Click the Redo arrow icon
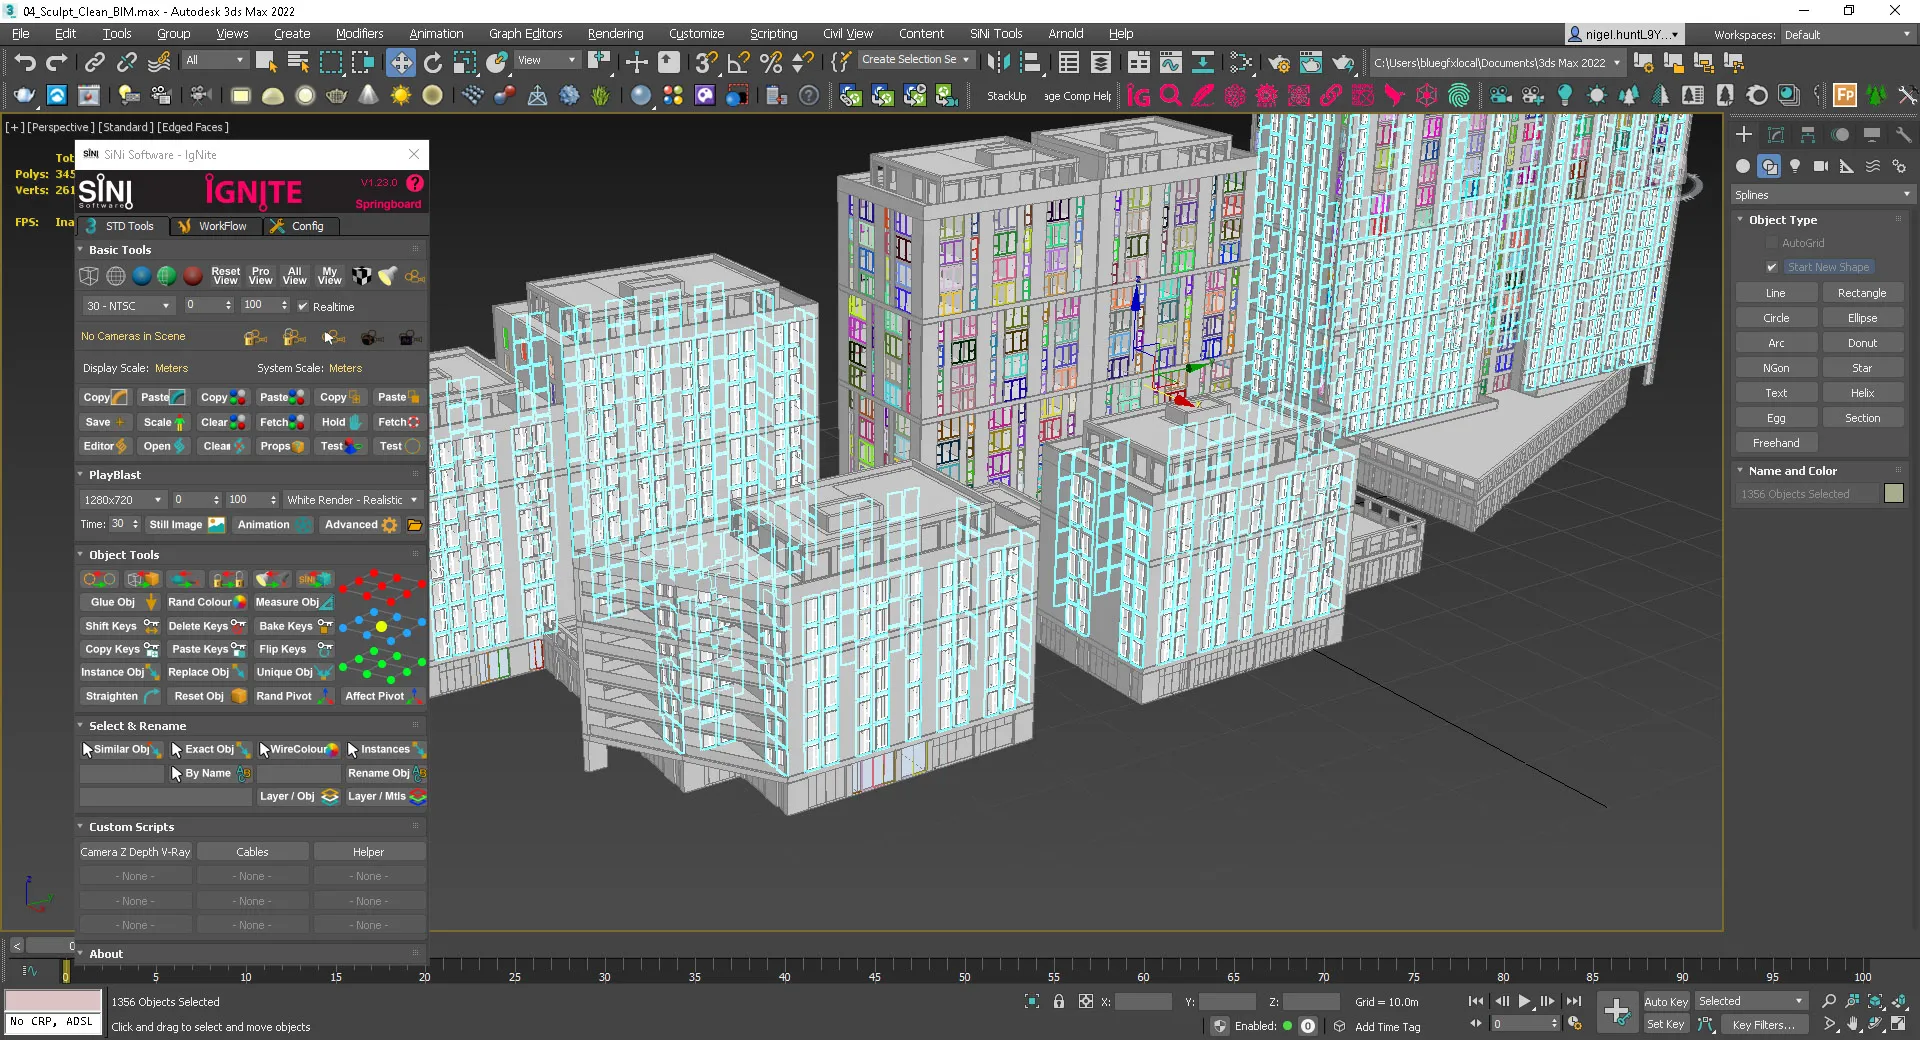1920x1040 pixels. [x=57, y=62]
